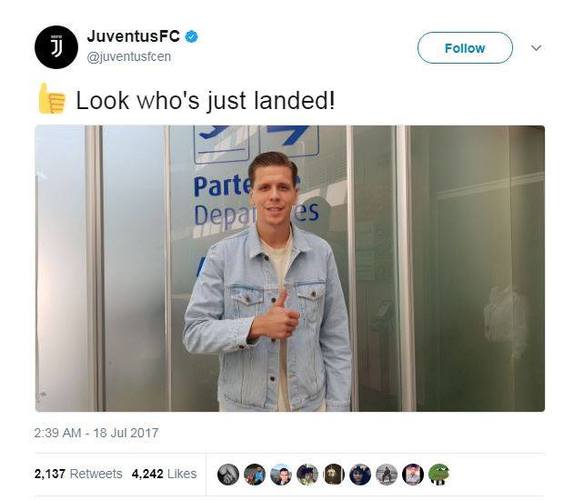Open the seventh liker avatar
This screenshot has height=500, width=574.
(x=386, y=474)
